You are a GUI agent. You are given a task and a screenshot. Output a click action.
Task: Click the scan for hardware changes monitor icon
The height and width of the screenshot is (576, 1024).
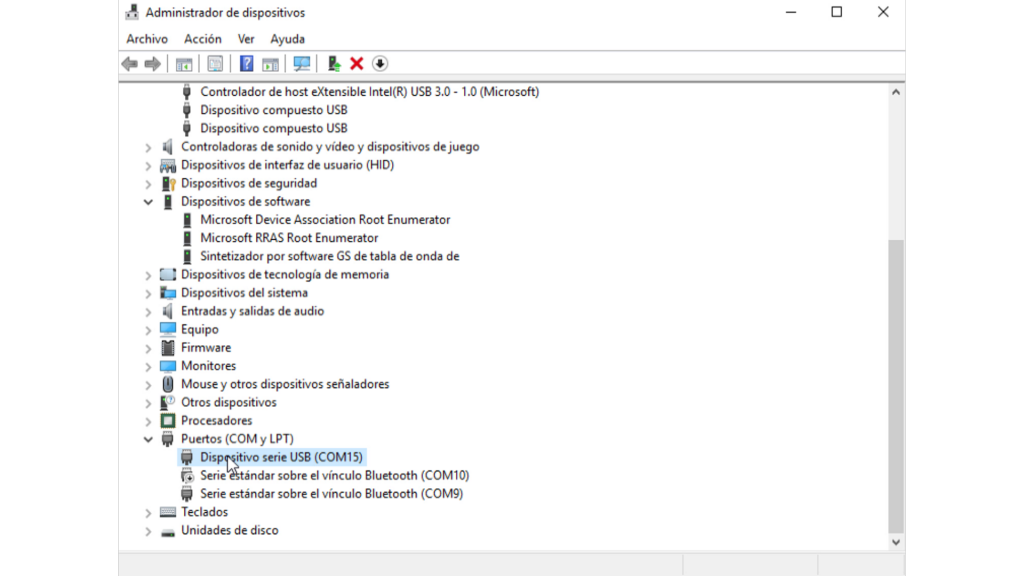coord(302,64)
